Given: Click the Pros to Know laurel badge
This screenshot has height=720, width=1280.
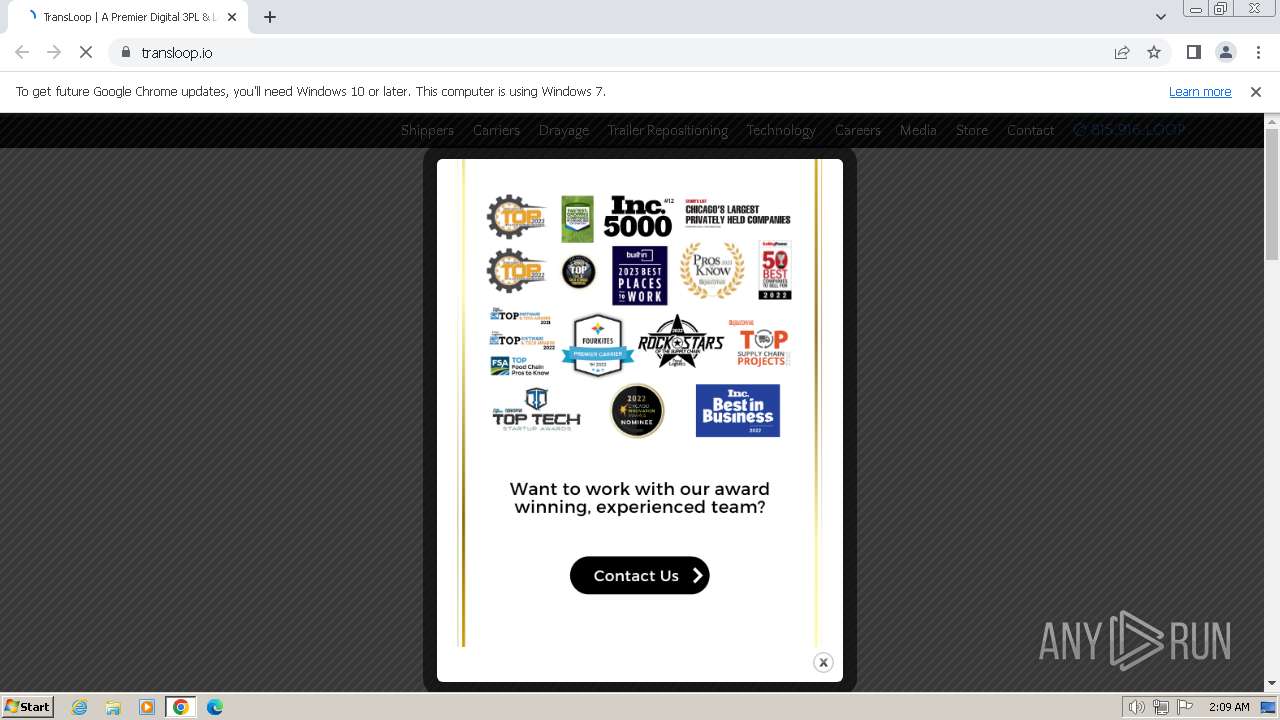Looking at the screenshot, I should pos(712,271).
